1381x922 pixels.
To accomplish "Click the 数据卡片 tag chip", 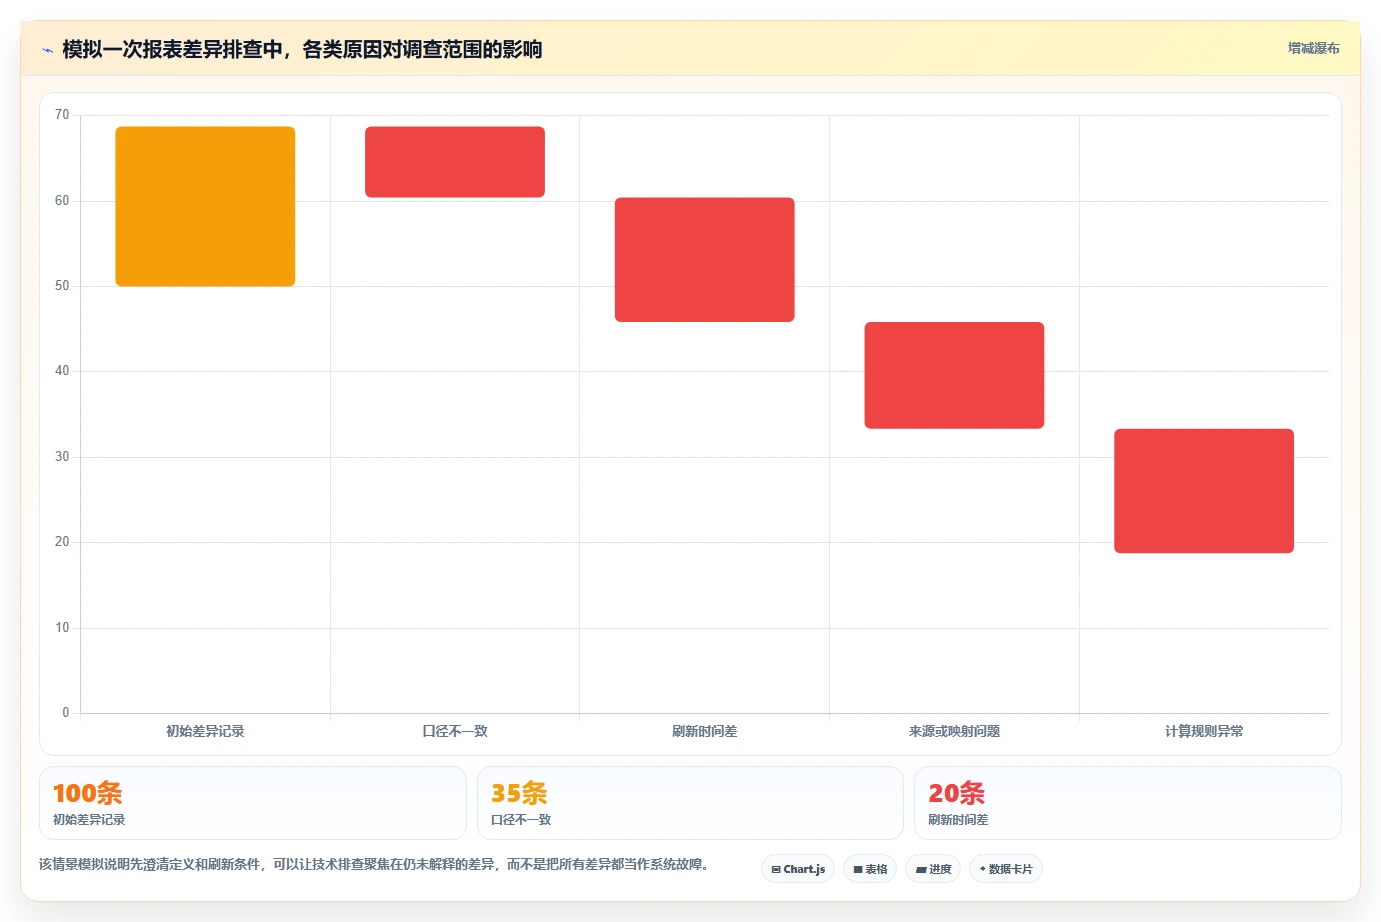I will pyautogui.click(x=1006, y=869).
